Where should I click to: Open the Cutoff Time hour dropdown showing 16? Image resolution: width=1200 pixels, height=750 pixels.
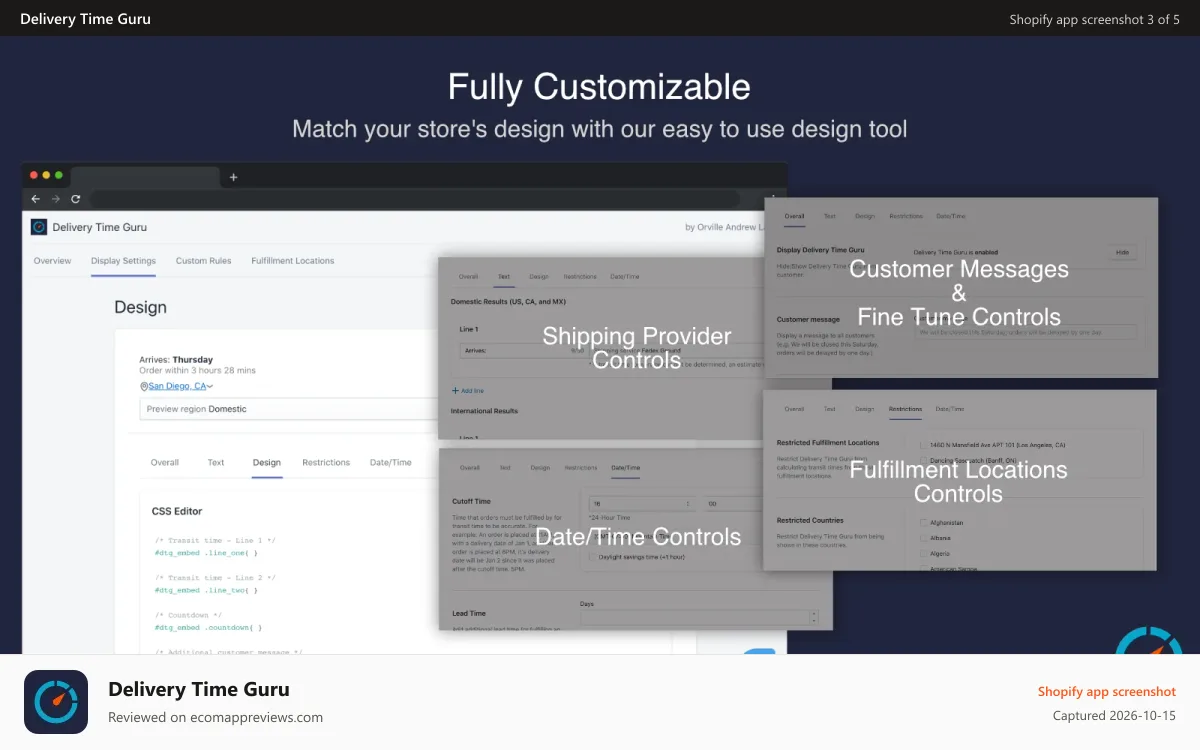(641, 504)
